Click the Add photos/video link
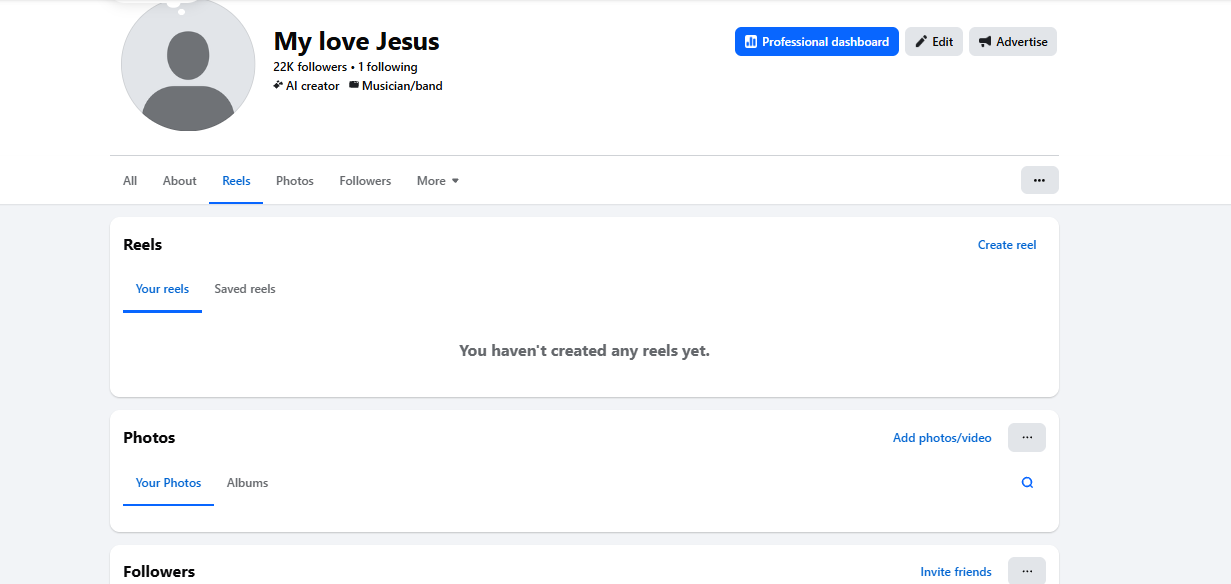 pos(942,438)
